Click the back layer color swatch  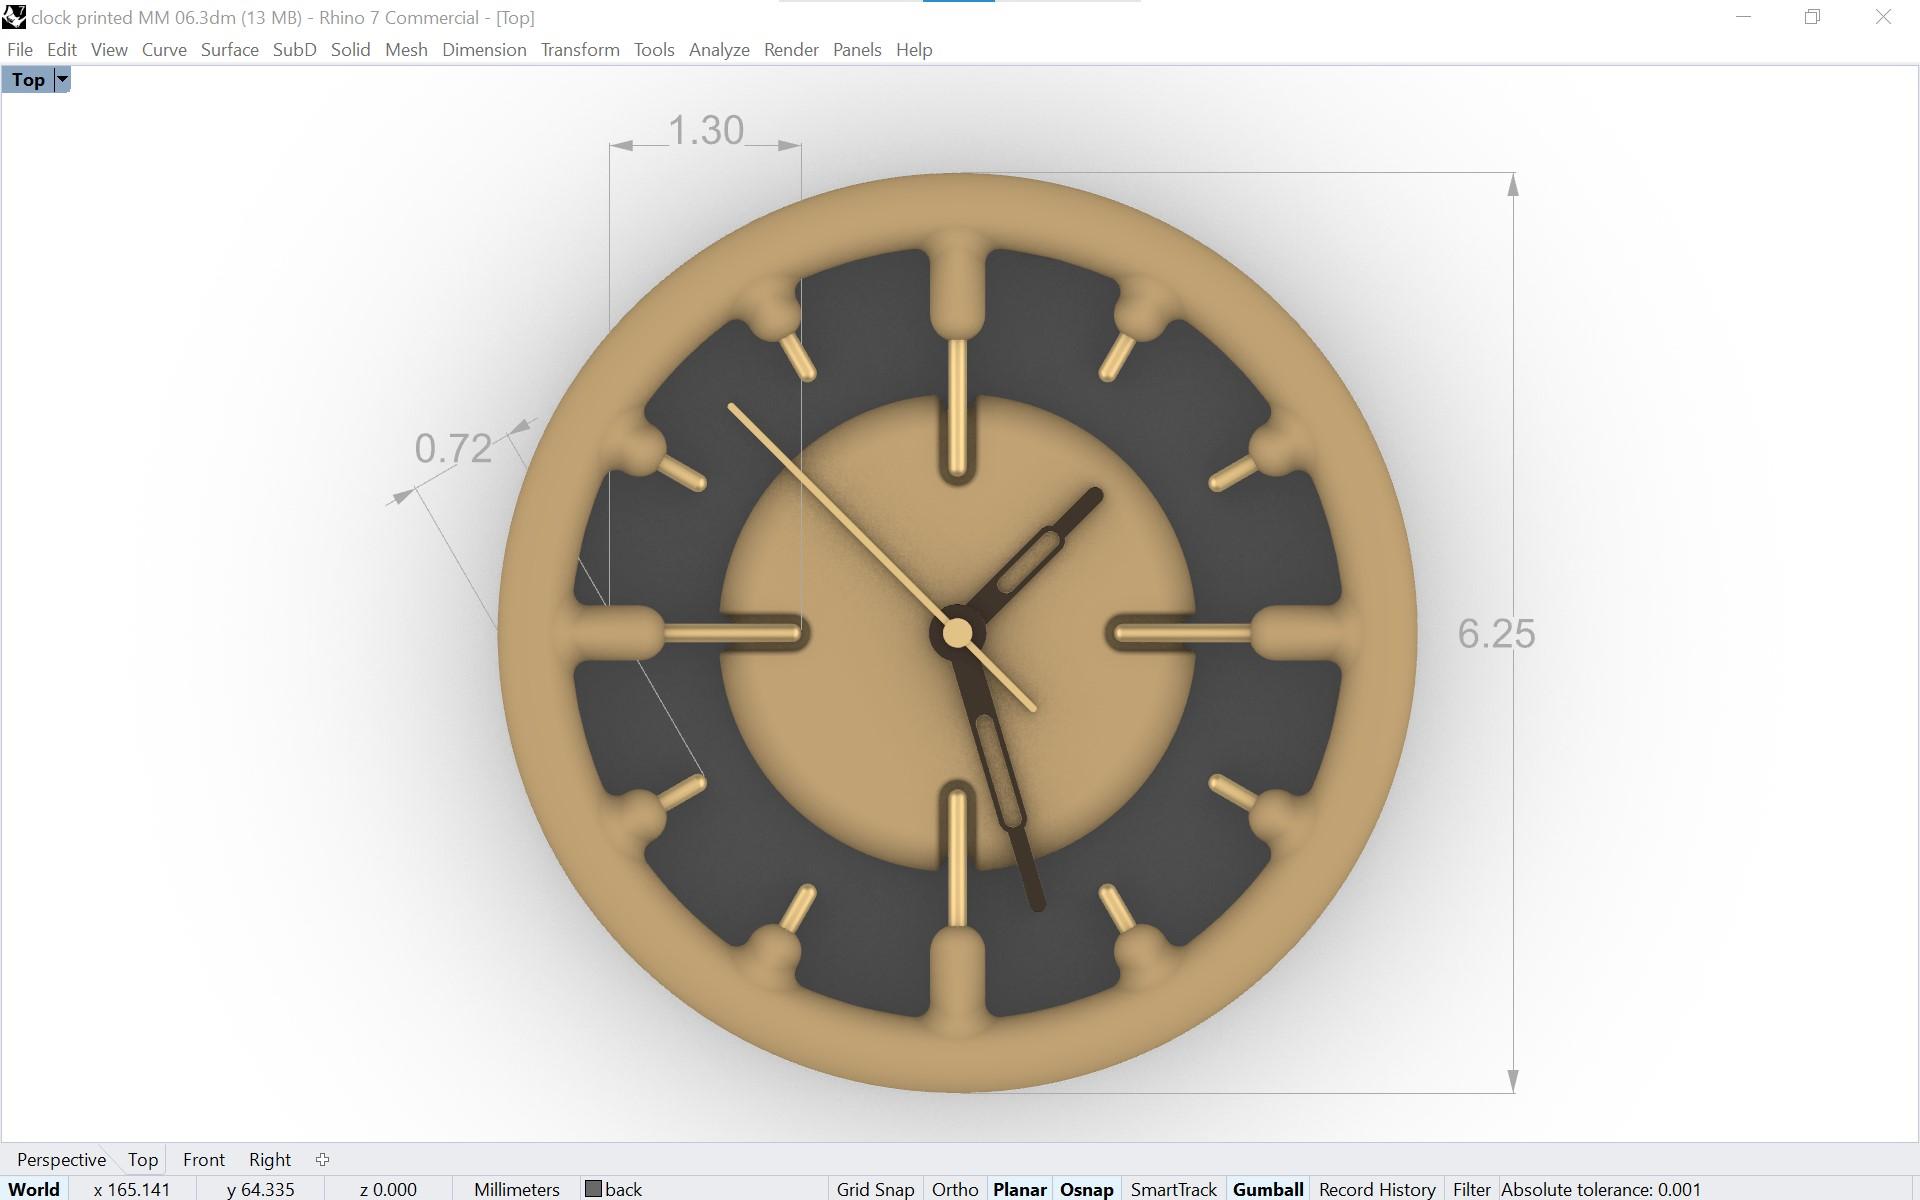593,1189
